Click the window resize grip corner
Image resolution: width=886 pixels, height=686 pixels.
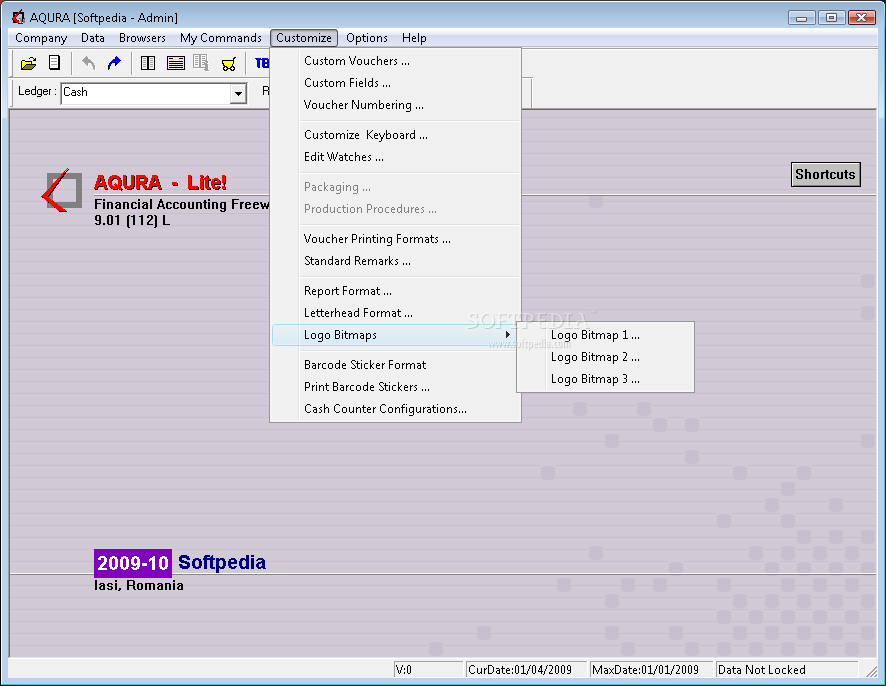tap(871, 671)
